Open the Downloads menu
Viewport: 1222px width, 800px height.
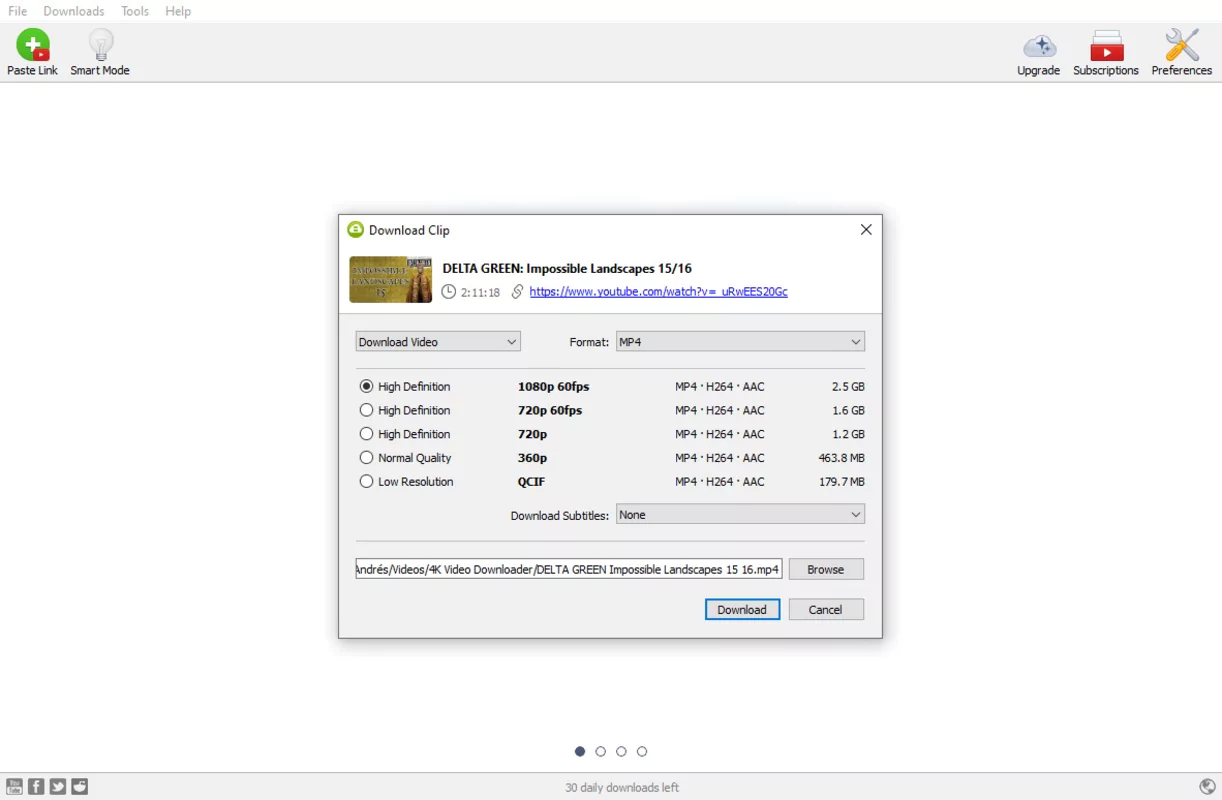click(73, 11)
